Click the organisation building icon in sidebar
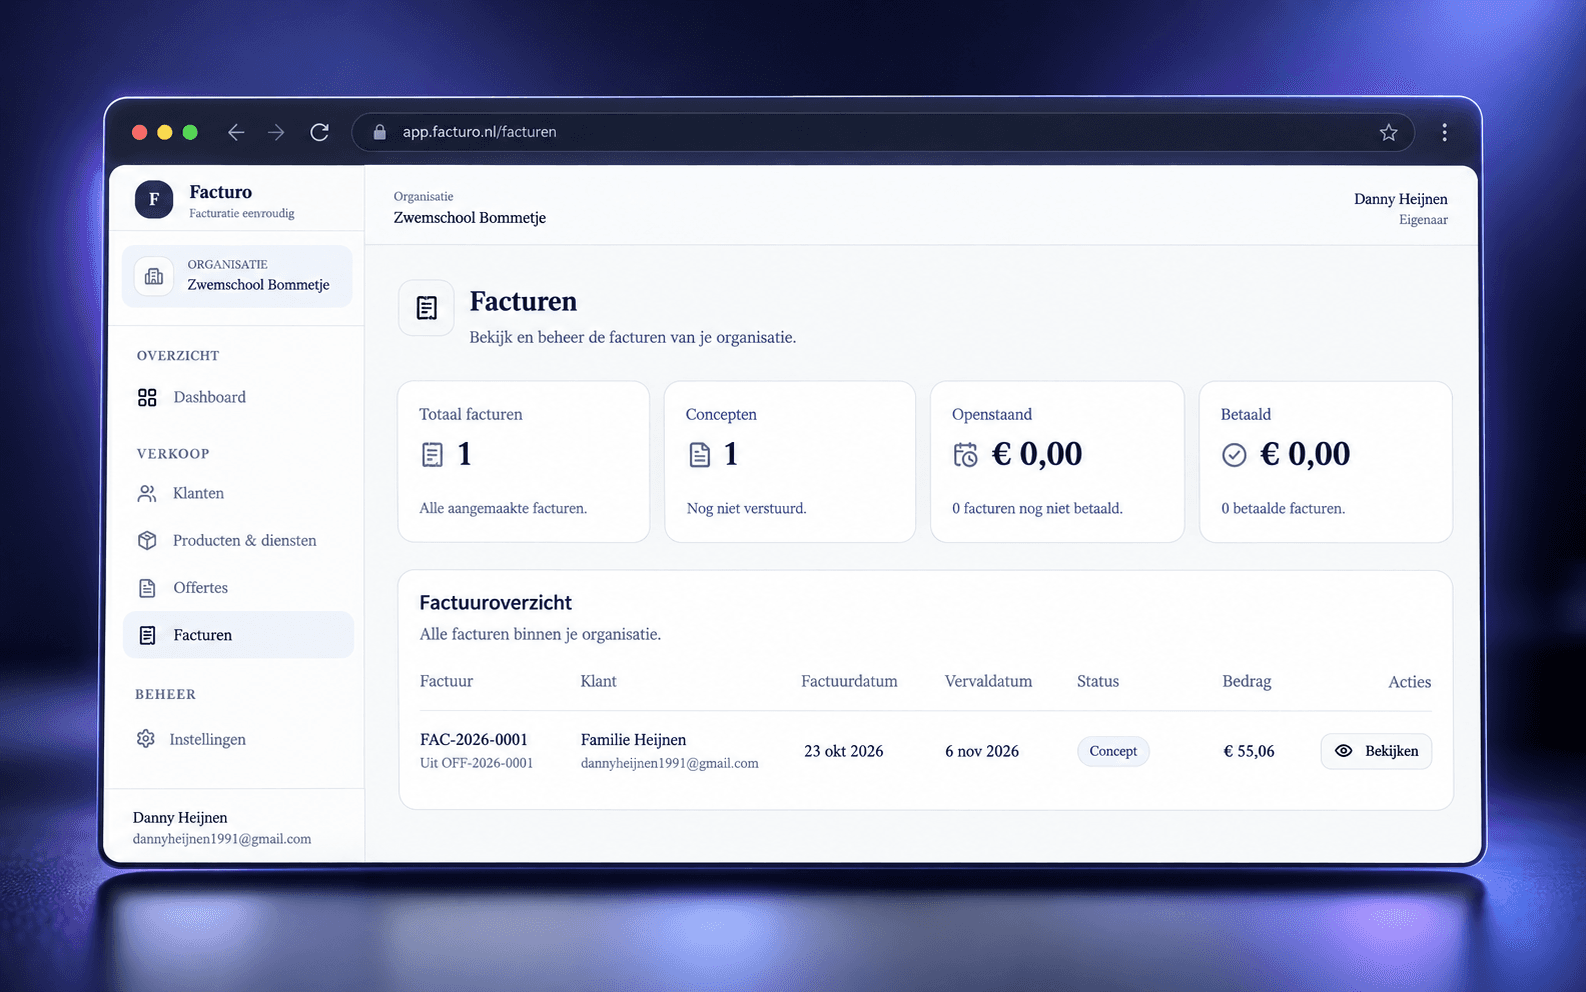Screen dimensions: 1586x992 coord(154,276)
